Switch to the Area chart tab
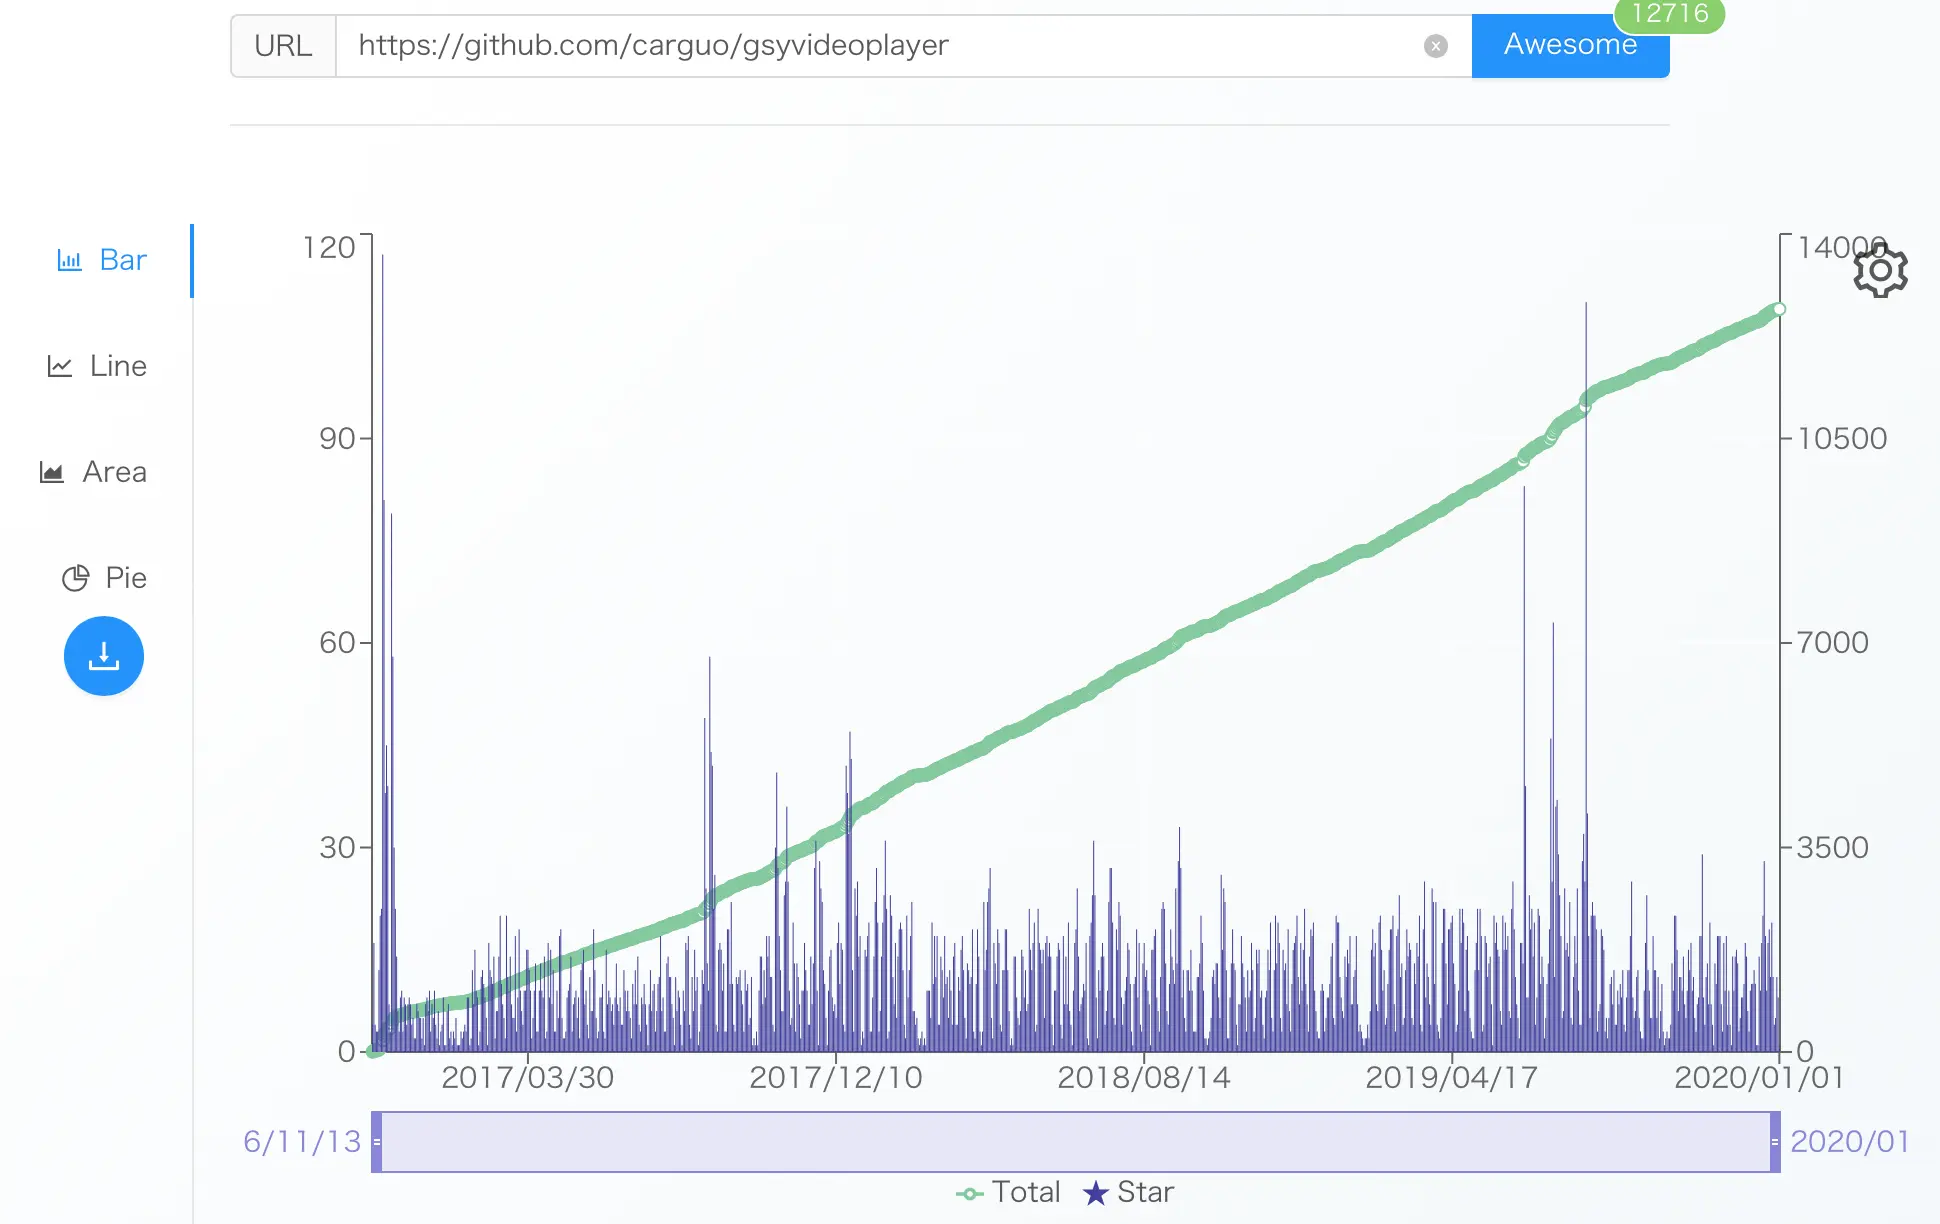The image size is (1940, 1224). coord(113,472)
